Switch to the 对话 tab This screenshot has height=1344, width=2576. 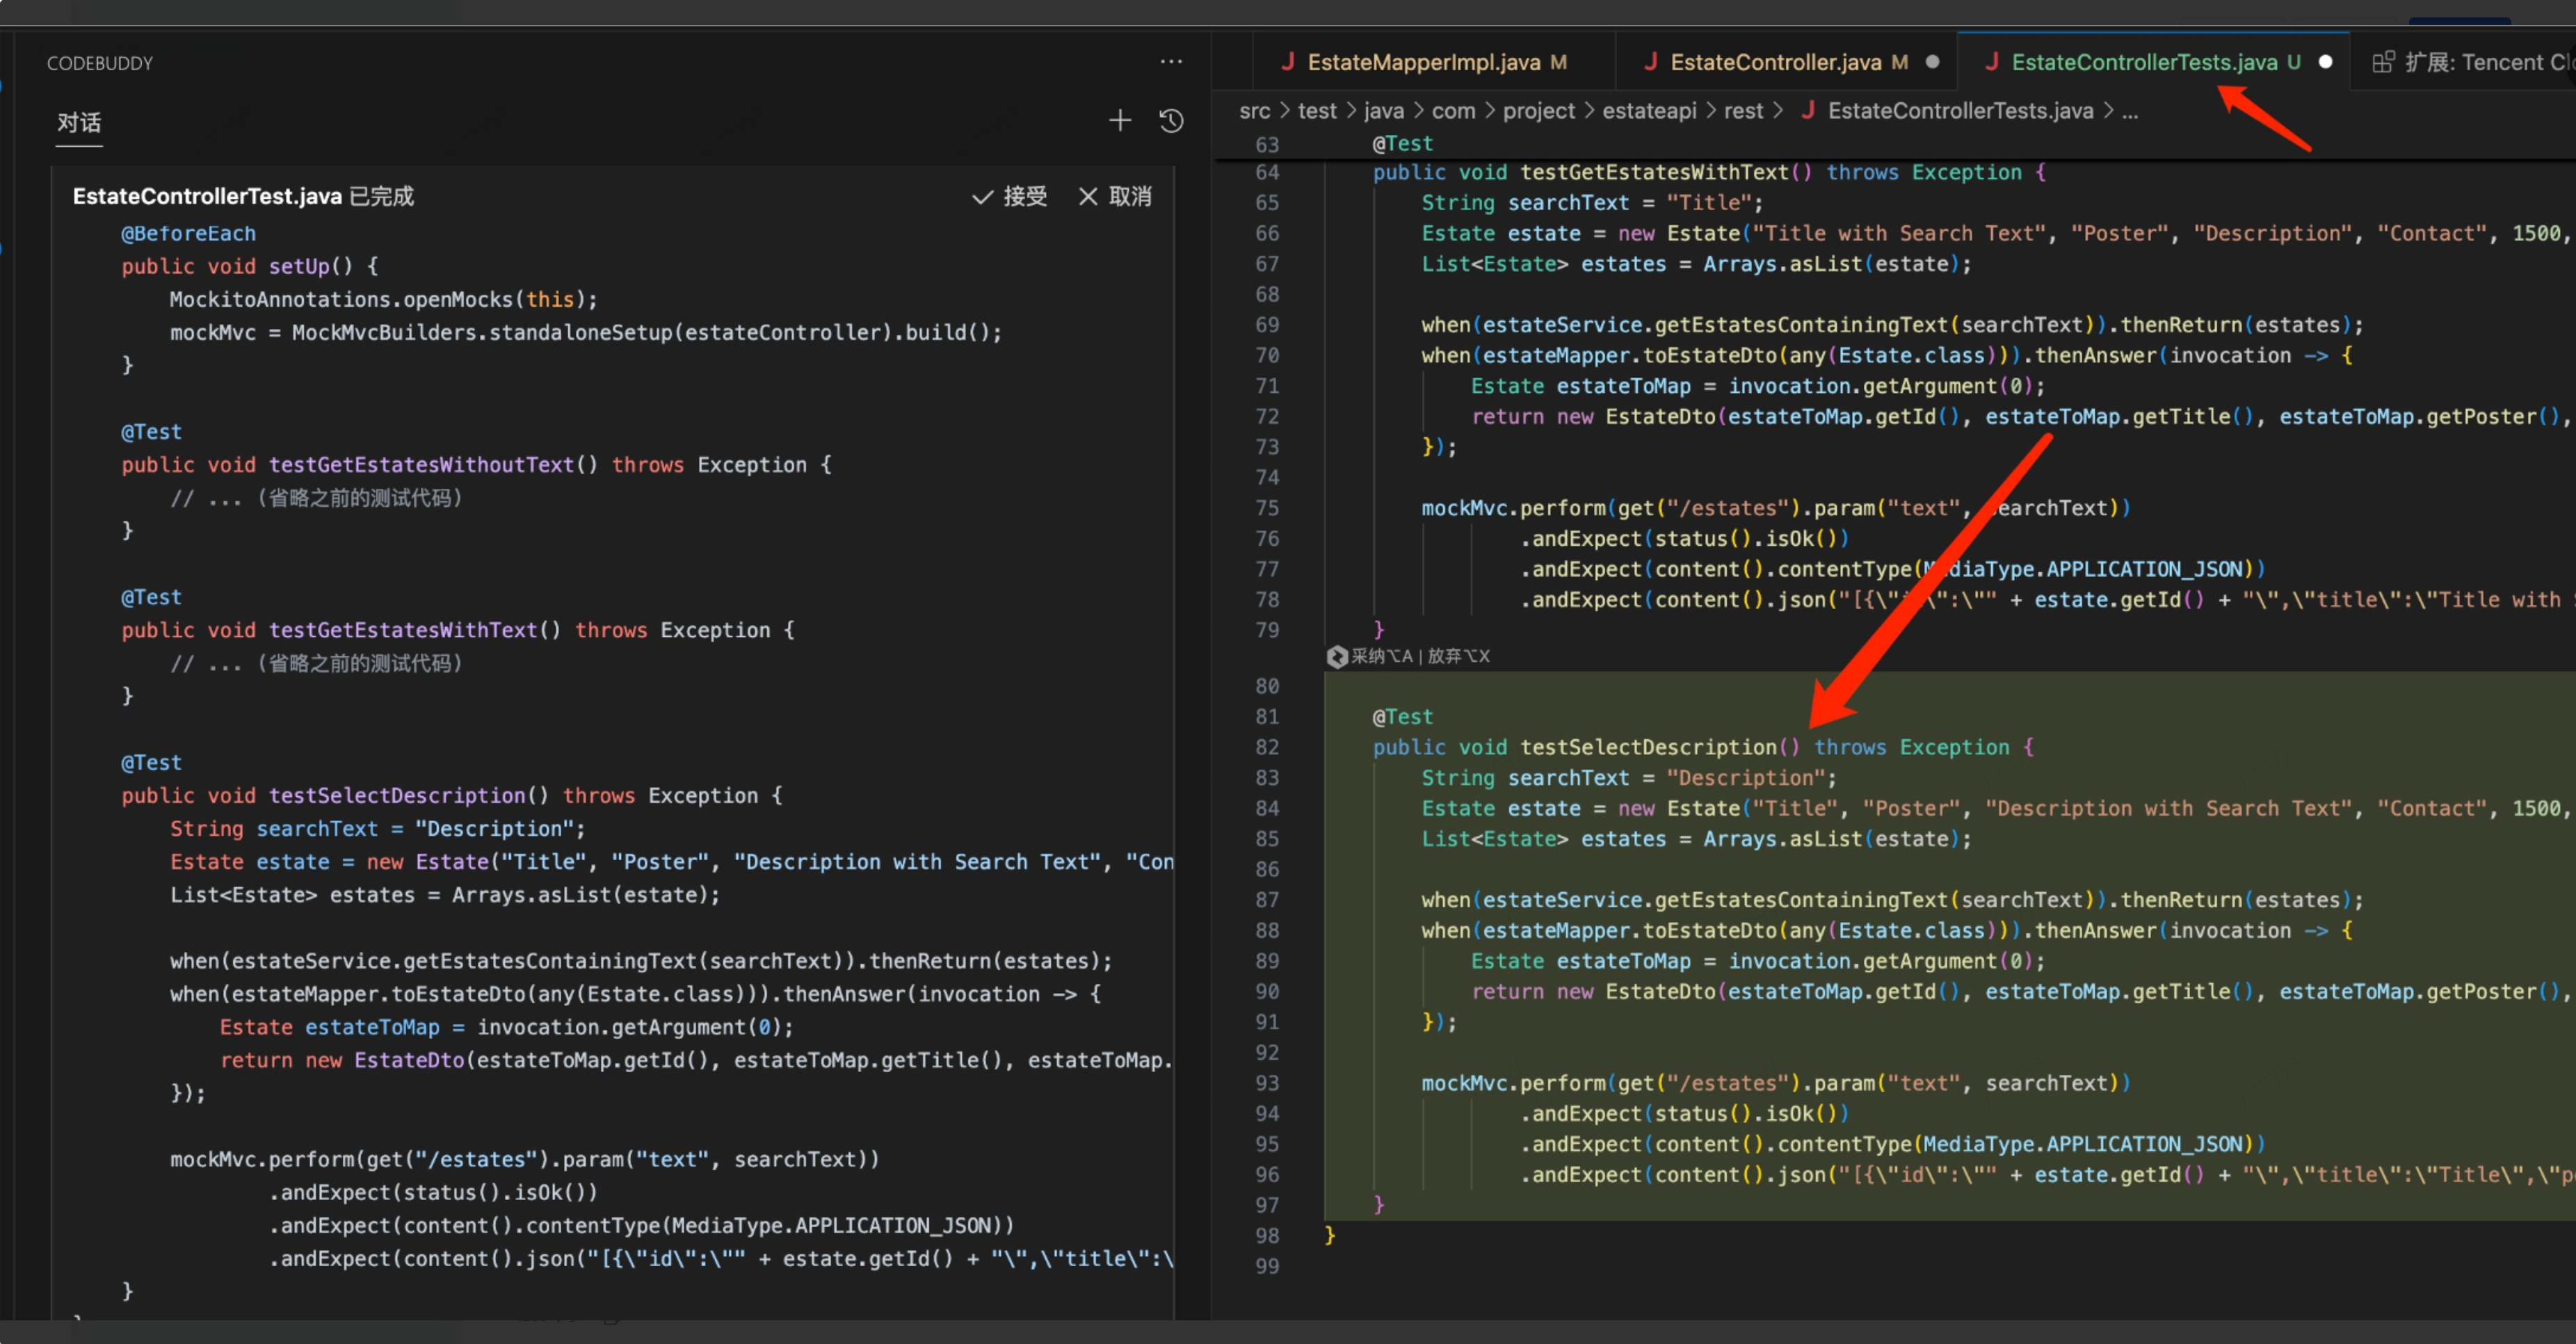[x=79, y=123]
